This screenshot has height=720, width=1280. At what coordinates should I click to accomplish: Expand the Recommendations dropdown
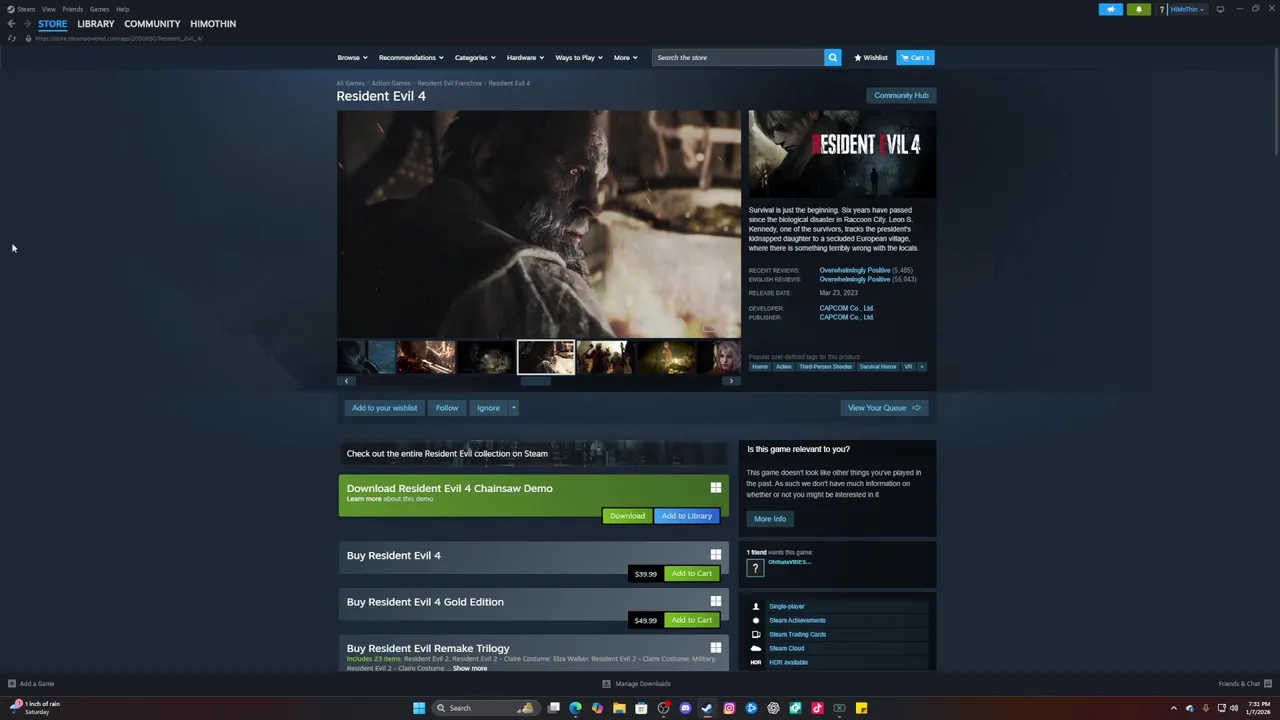pyautogui.click(x=411, y=58)
